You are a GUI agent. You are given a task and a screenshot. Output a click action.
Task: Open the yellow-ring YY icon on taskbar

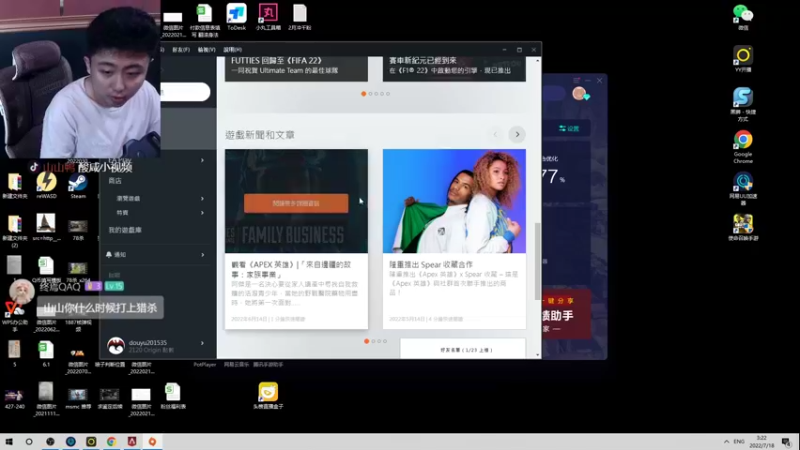91,442
